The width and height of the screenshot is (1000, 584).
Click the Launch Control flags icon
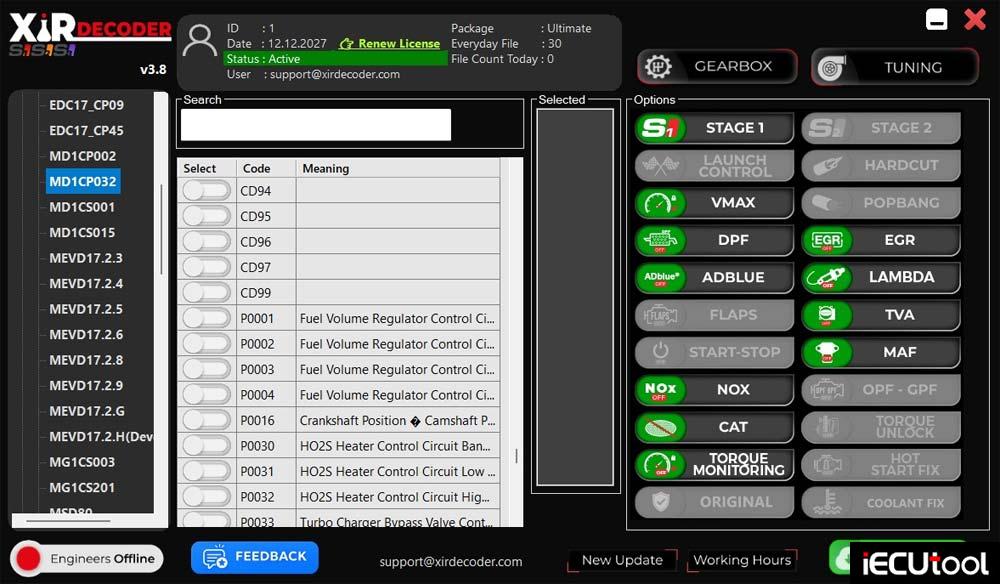pyautogui.click(x=660, y=166)
